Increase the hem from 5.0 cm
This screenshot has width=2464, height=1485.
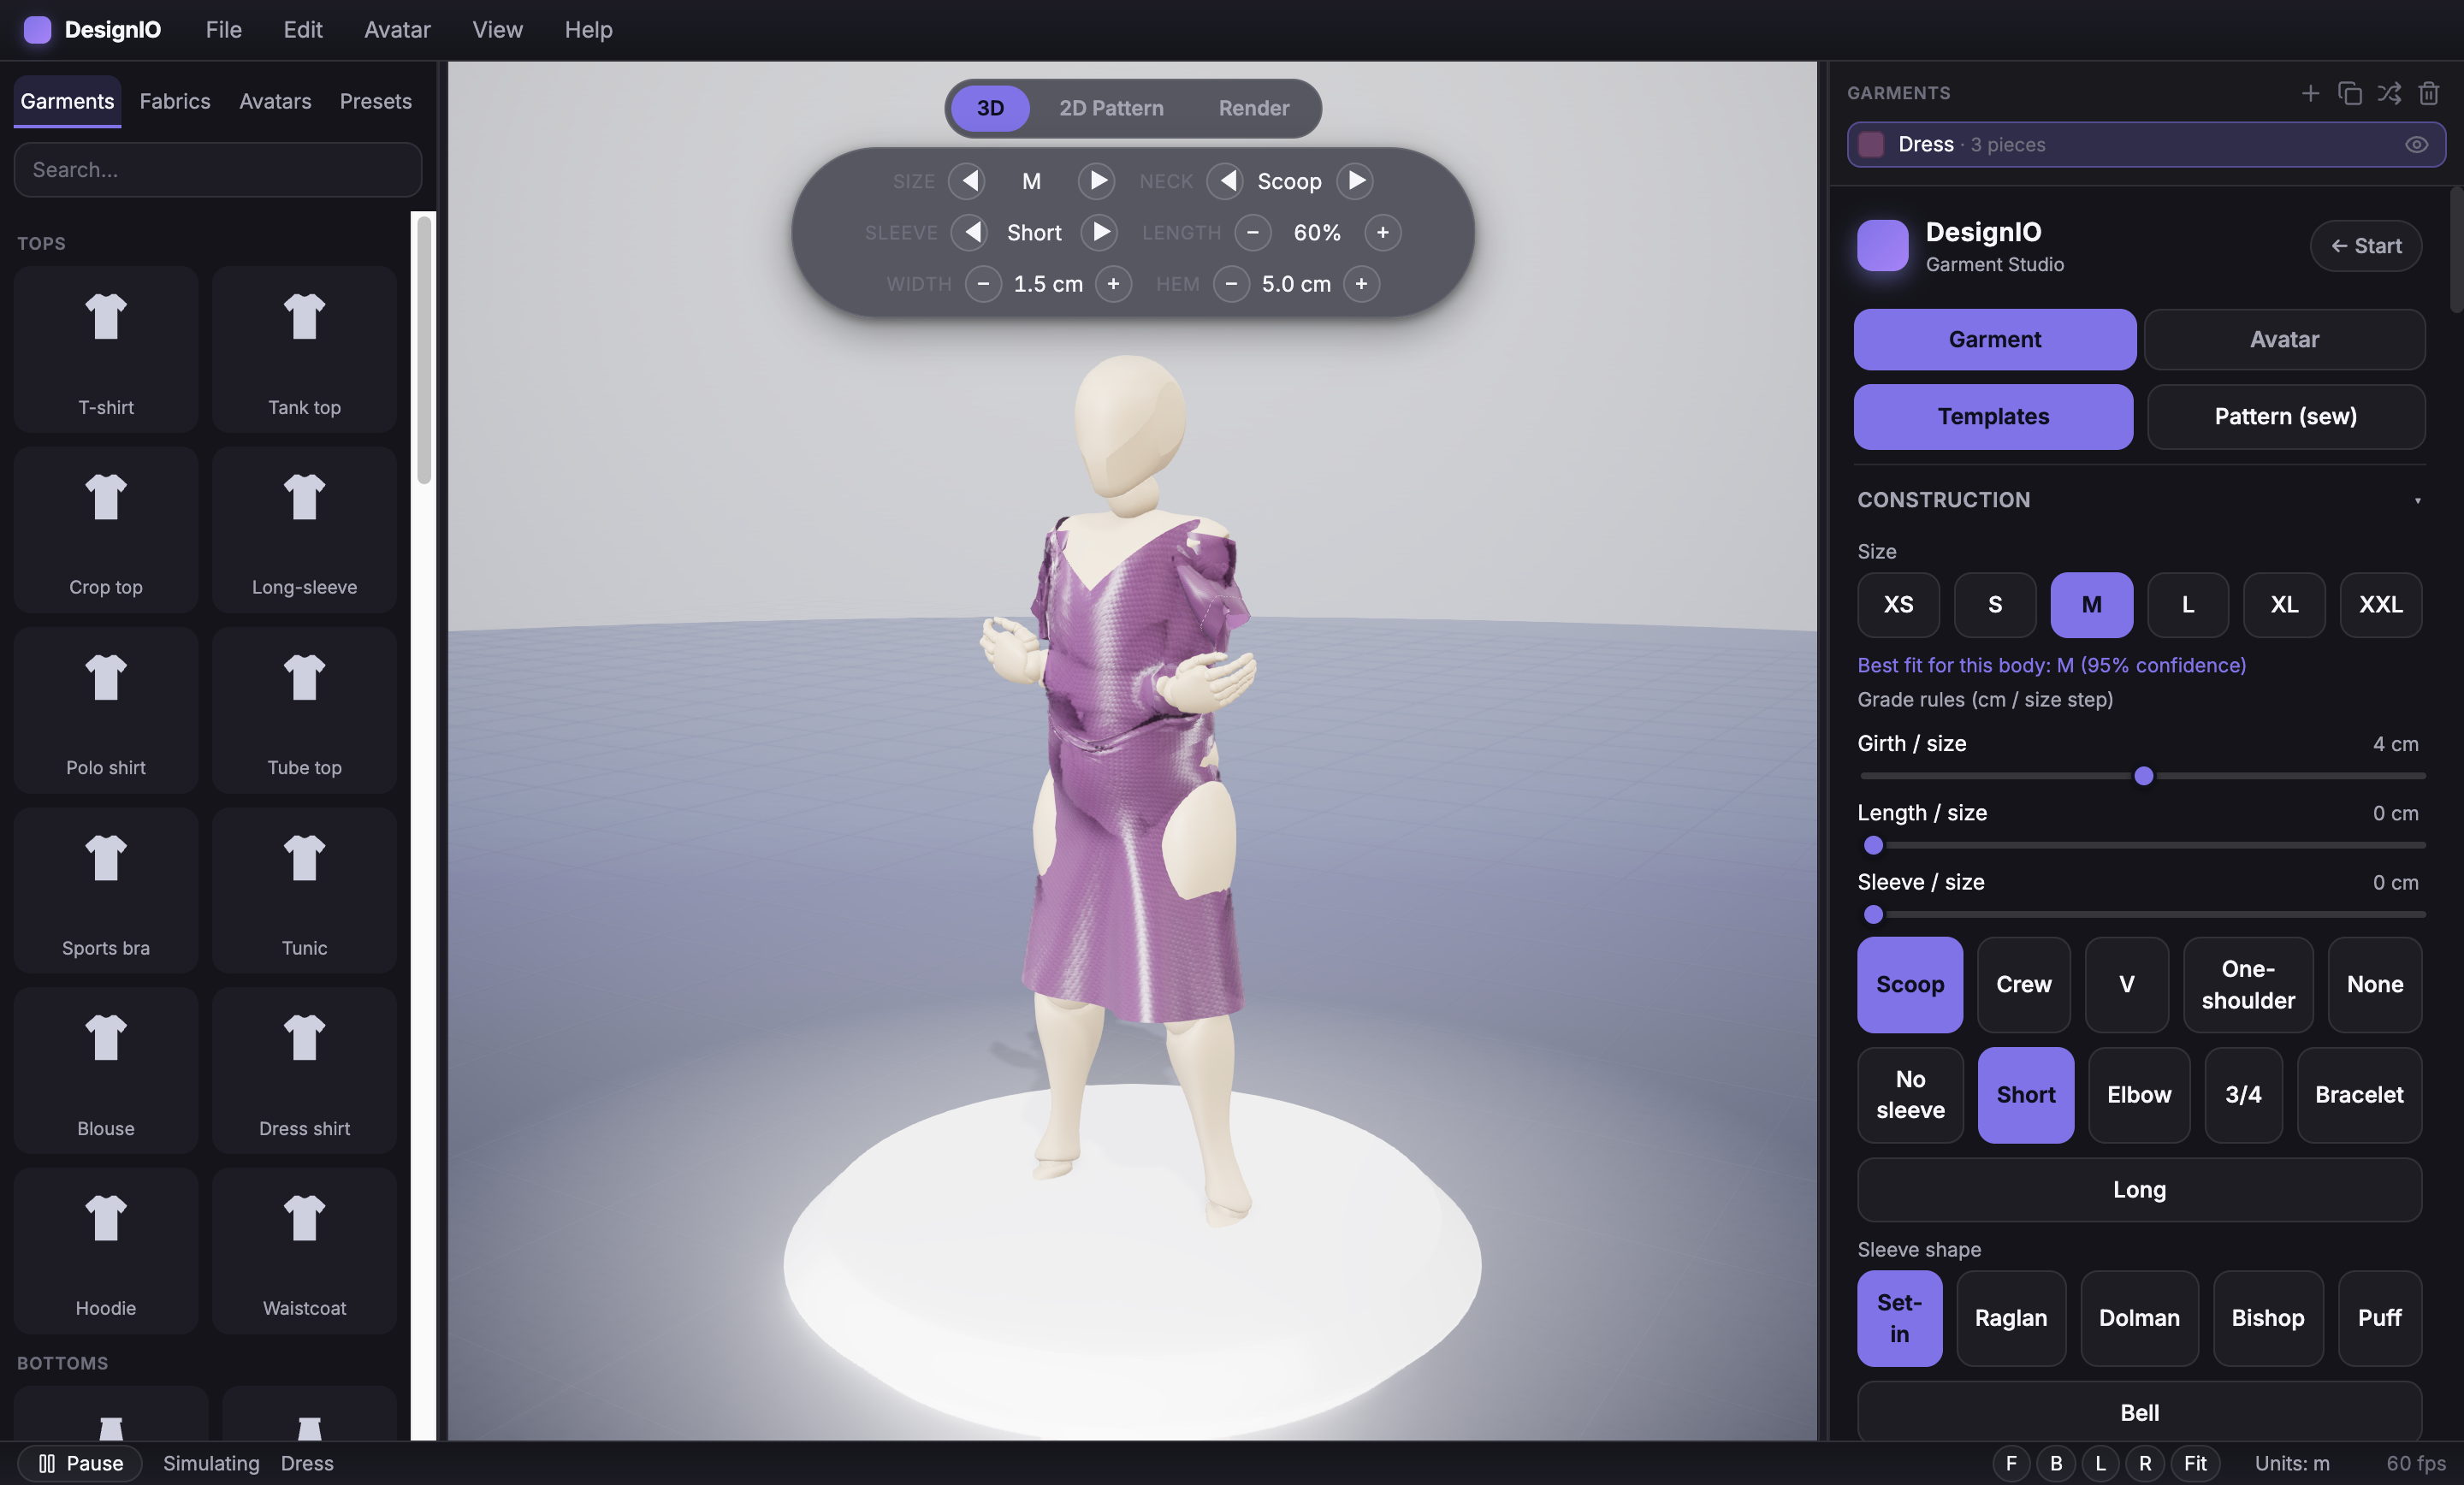point(1361,284)
